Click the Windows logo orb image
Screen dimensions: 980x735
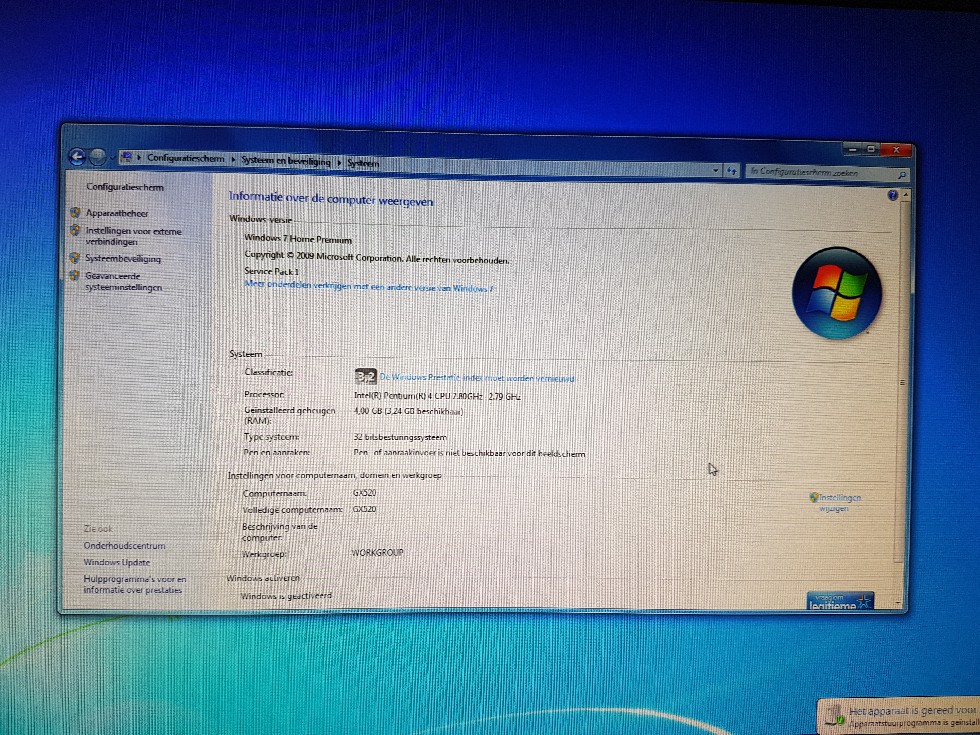click(x=837, y=293)
